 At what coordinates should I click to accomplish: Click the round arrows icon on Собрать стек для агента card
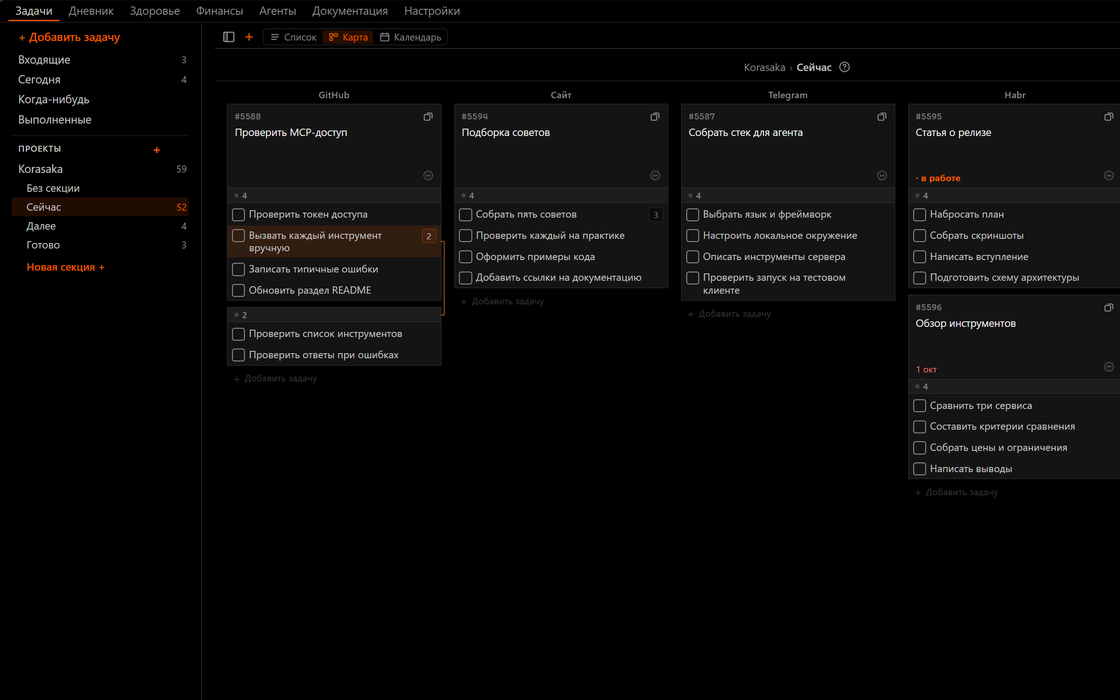(x=881, y=176)
